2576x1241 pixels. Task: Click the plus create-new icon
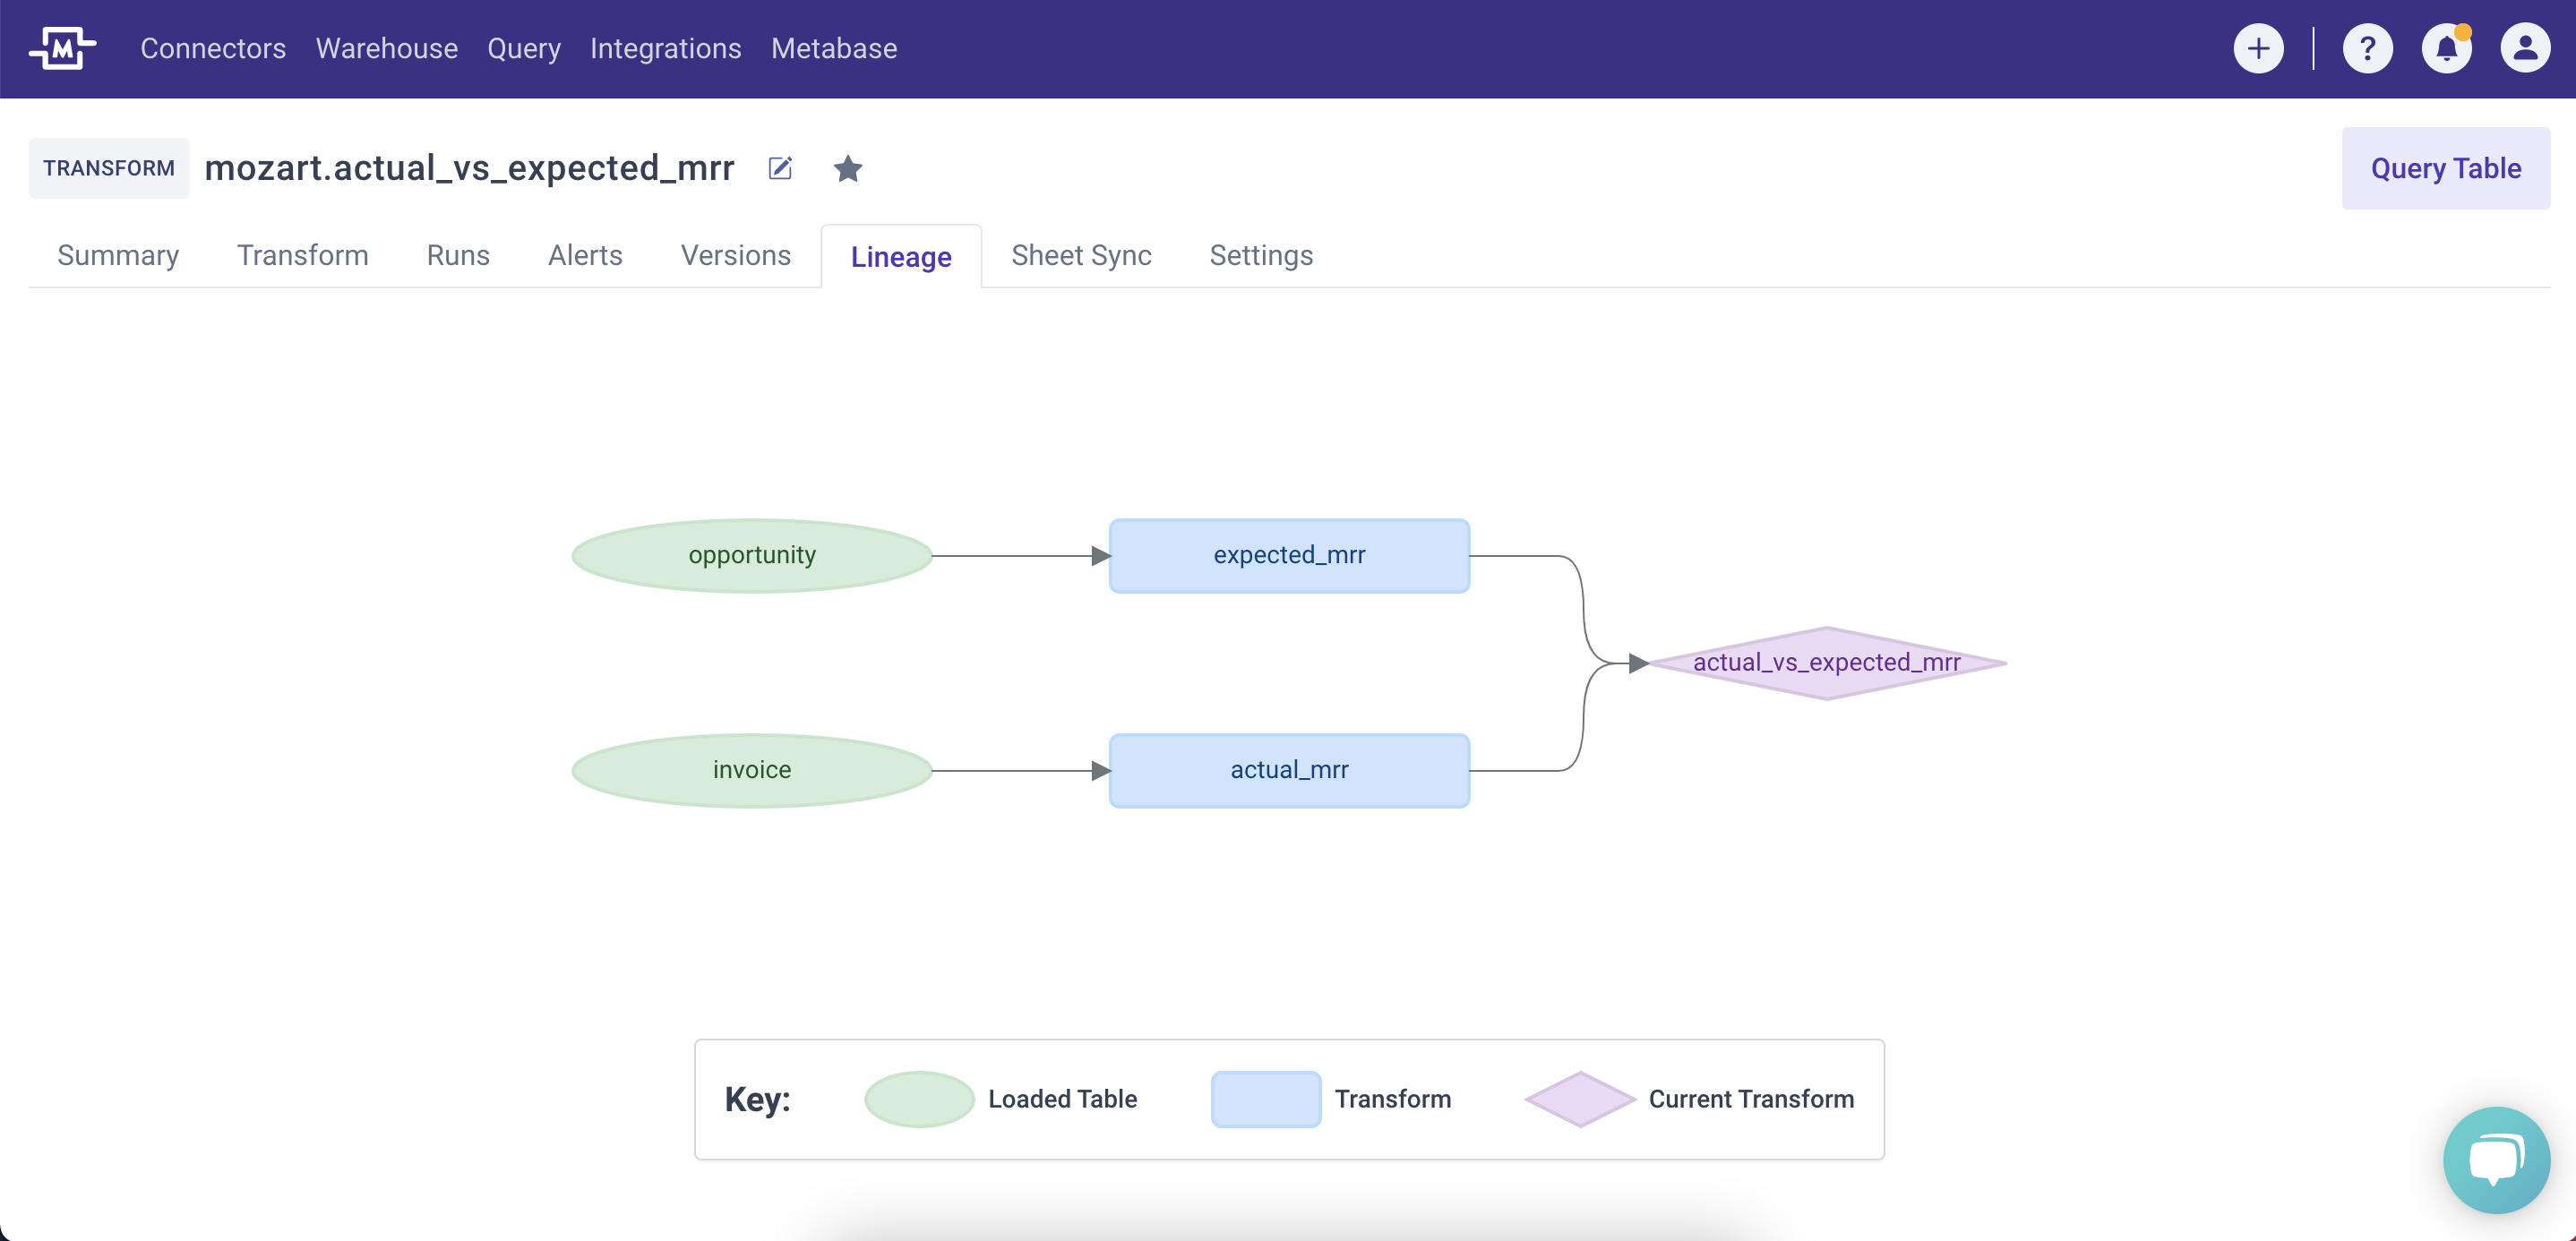tap(2258, 48)
